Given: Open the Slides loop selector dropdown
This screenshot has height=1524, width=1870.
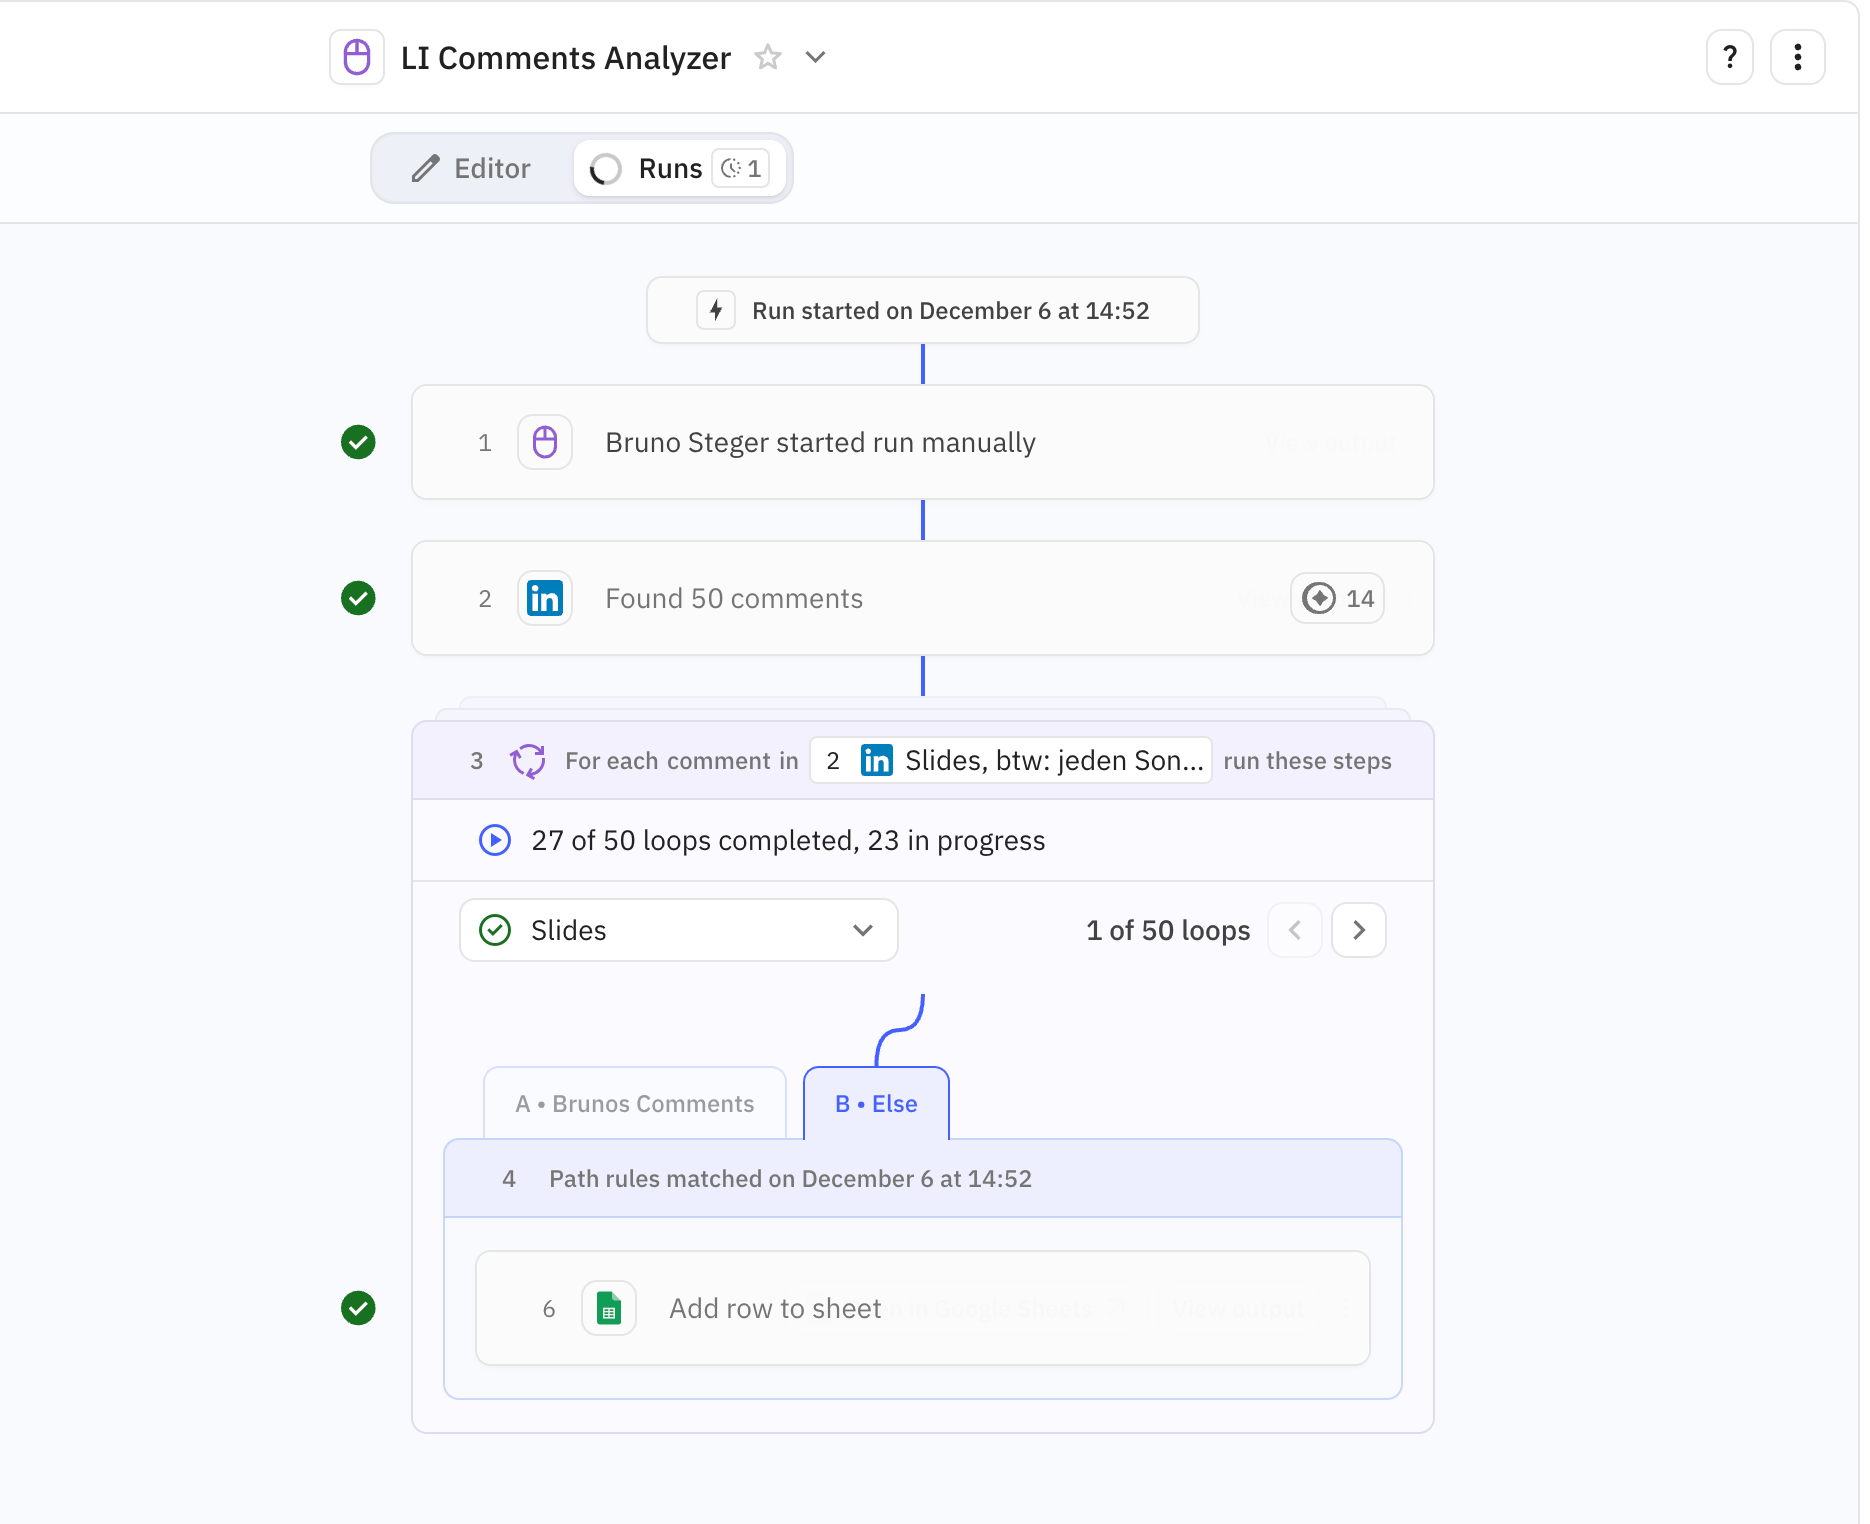Looking at the screenshot, I should click(678, 930).
